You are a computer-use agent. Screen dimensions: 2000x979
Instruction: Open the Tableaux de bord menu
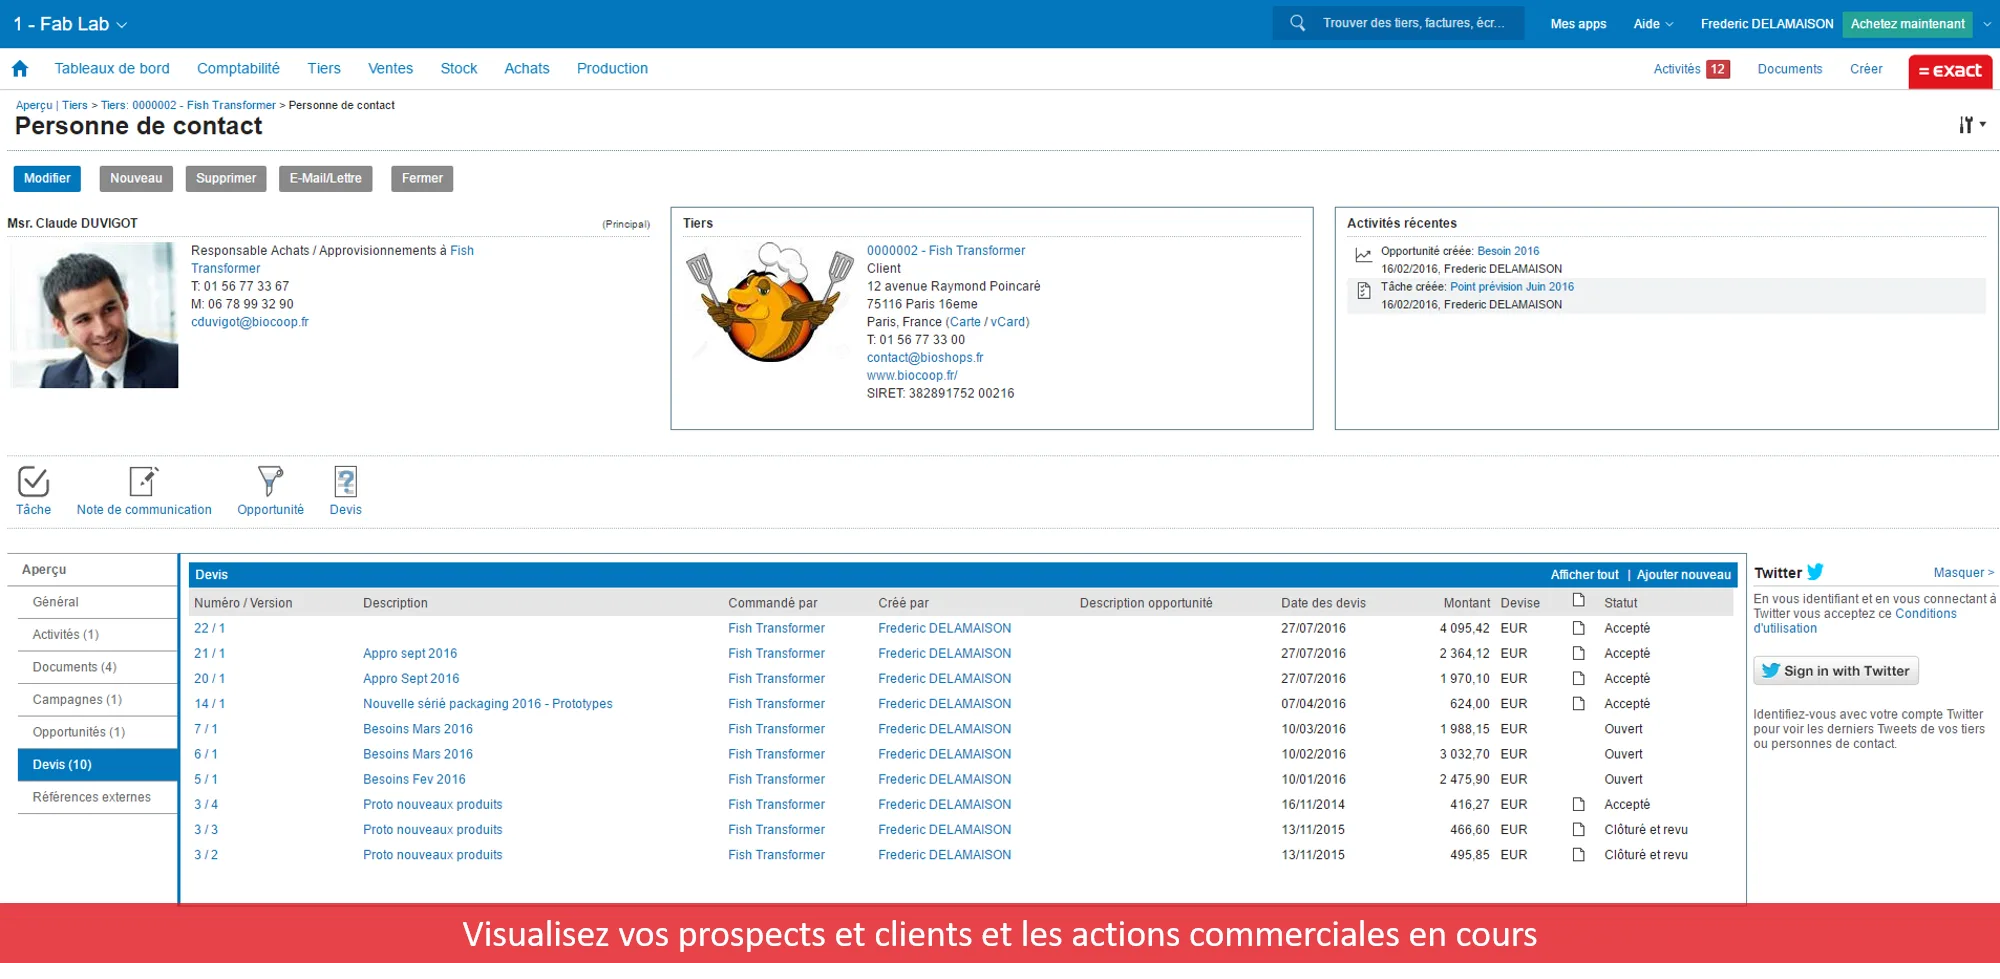112,69
